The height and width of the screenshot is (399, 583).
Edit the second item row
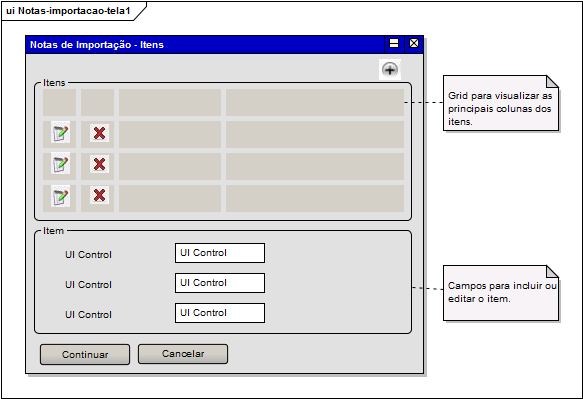coord(60,164)
